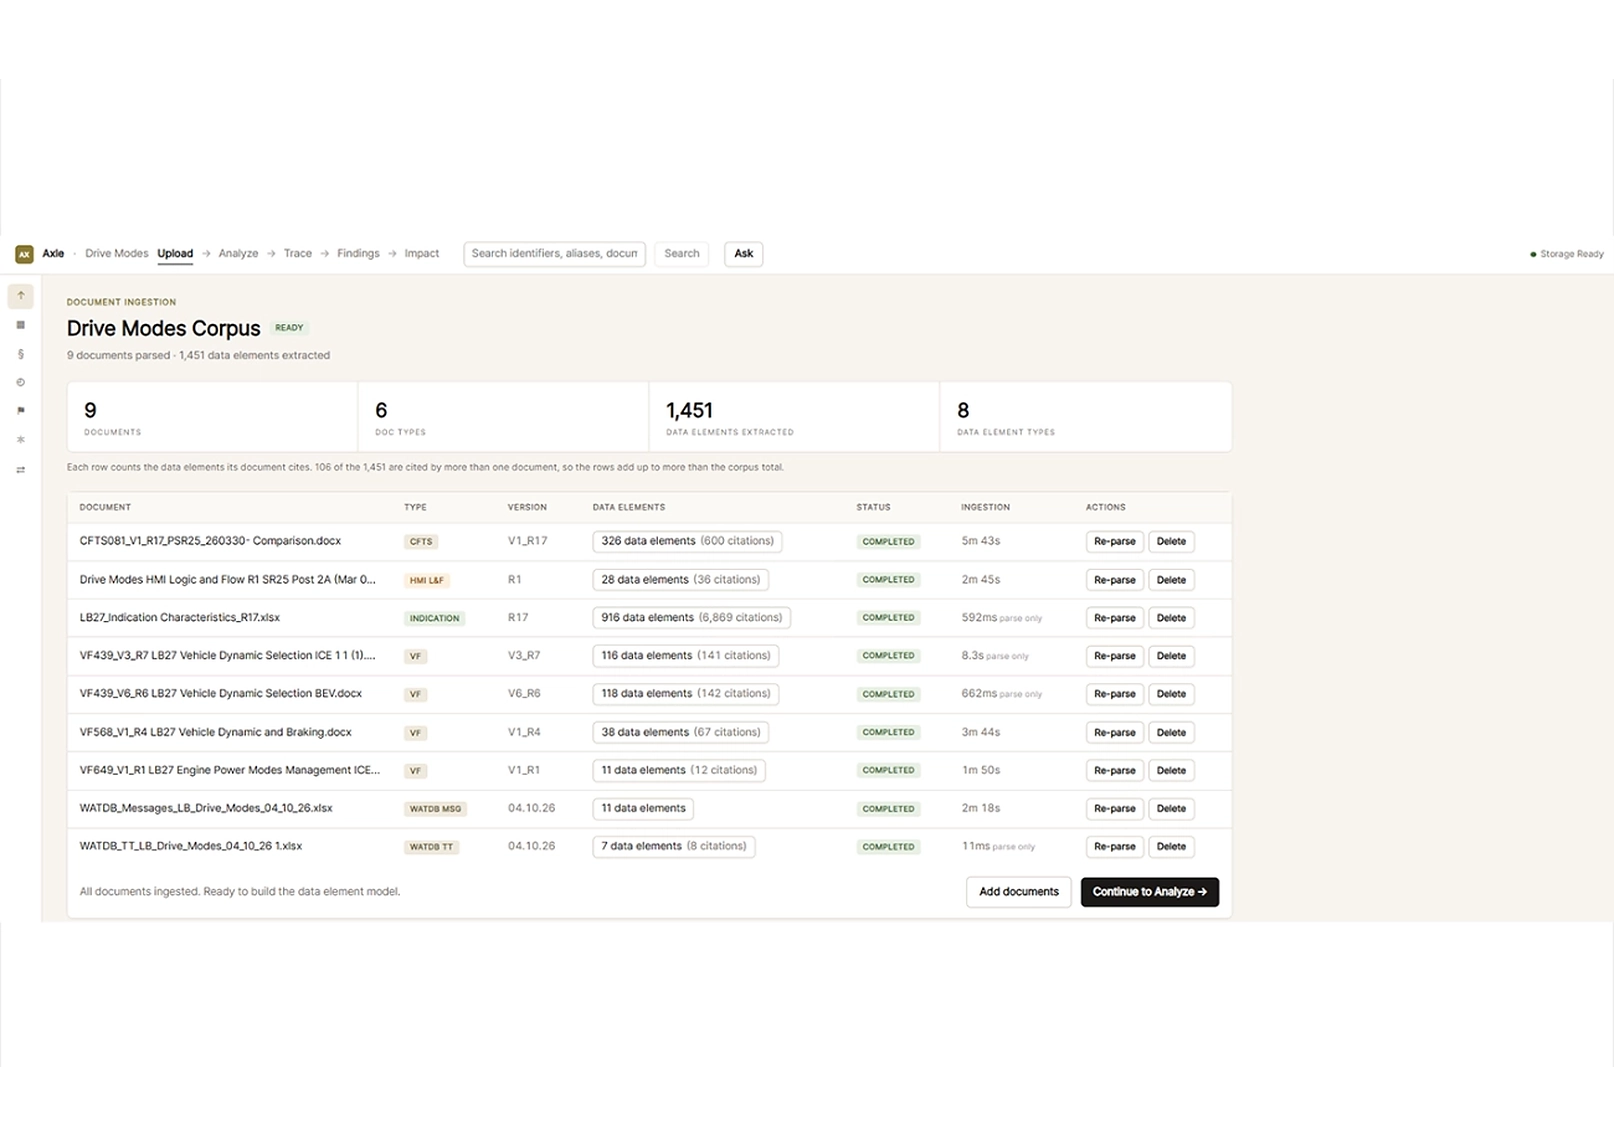Click Continue to Analyze button
The image size is (1614, 1146).
click(x=1149, y=892)
